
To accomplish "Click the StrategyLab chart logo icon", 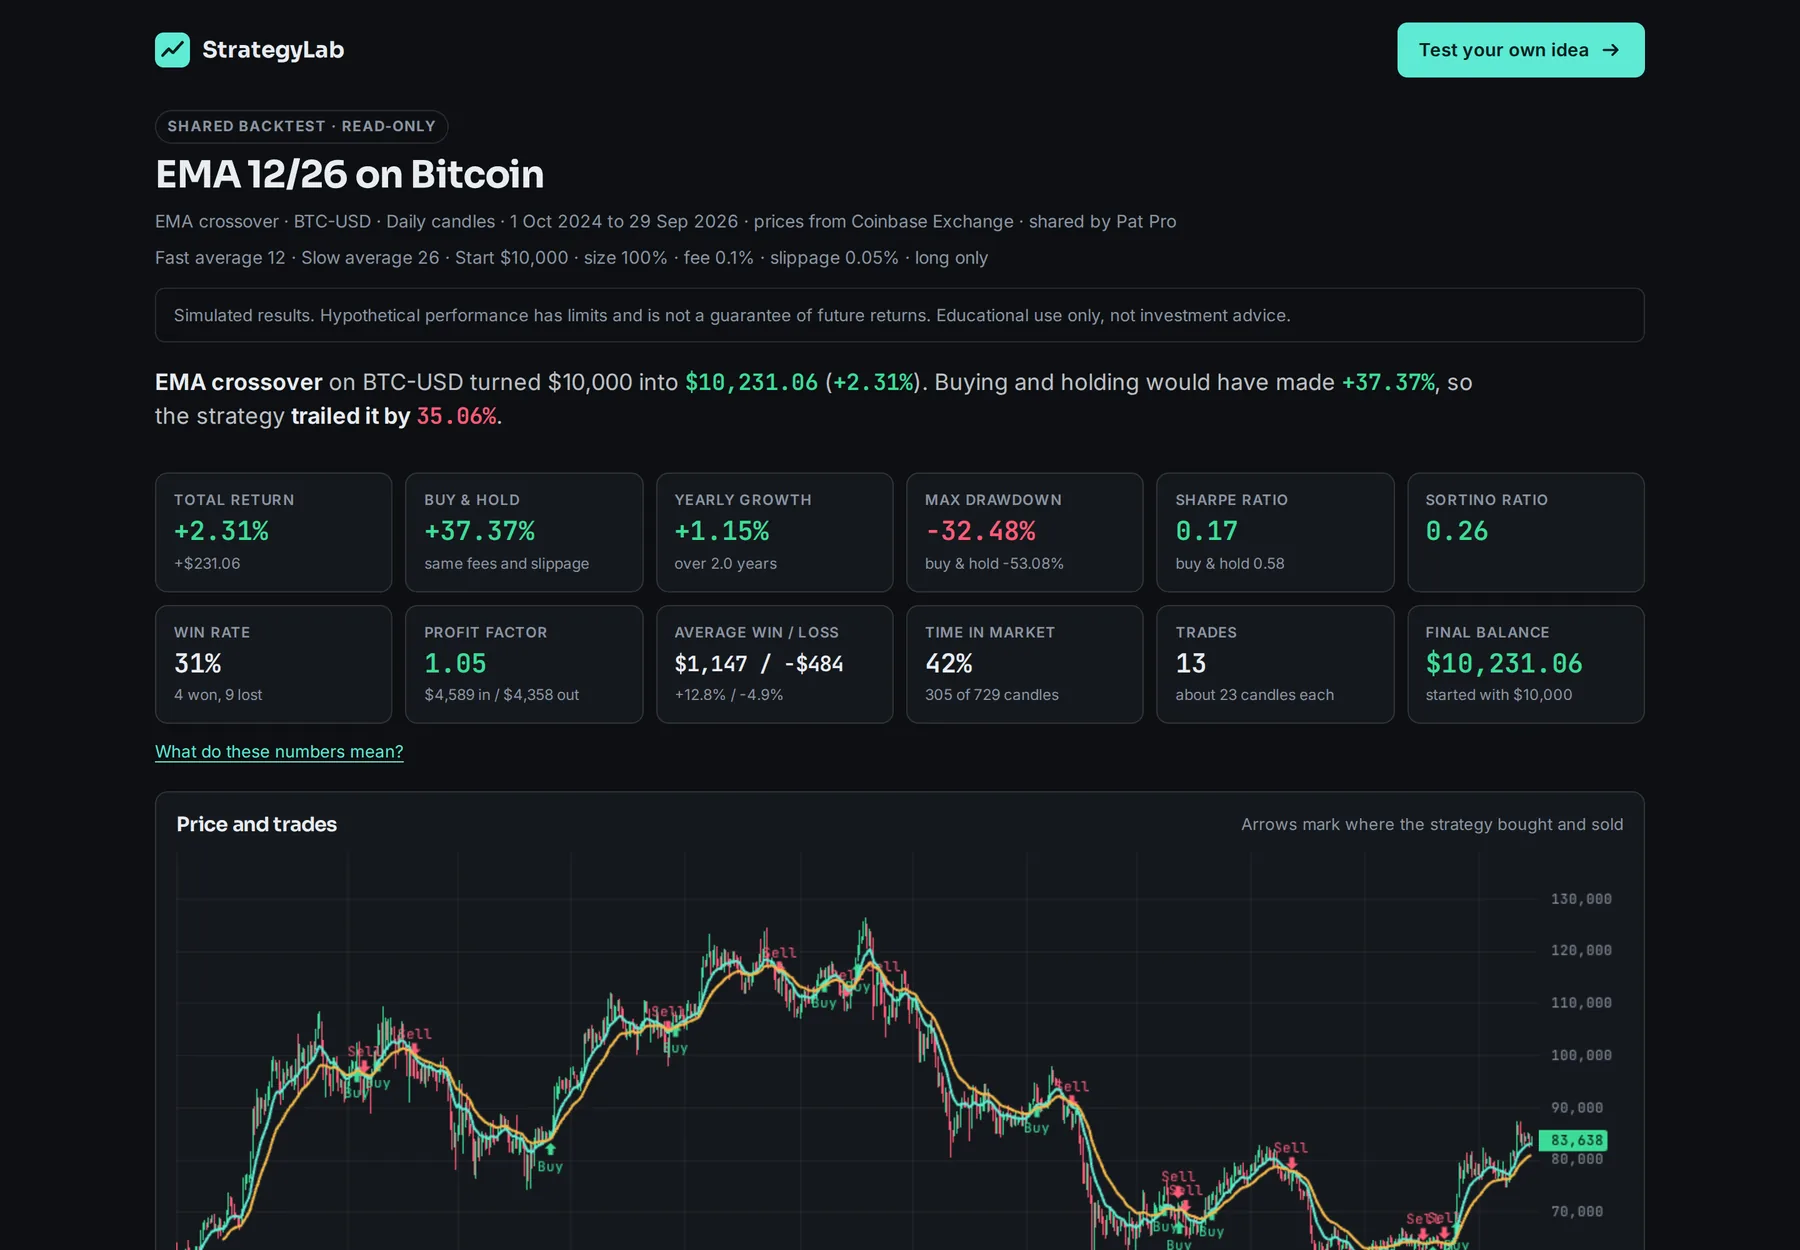I will [x=172, y=50].
